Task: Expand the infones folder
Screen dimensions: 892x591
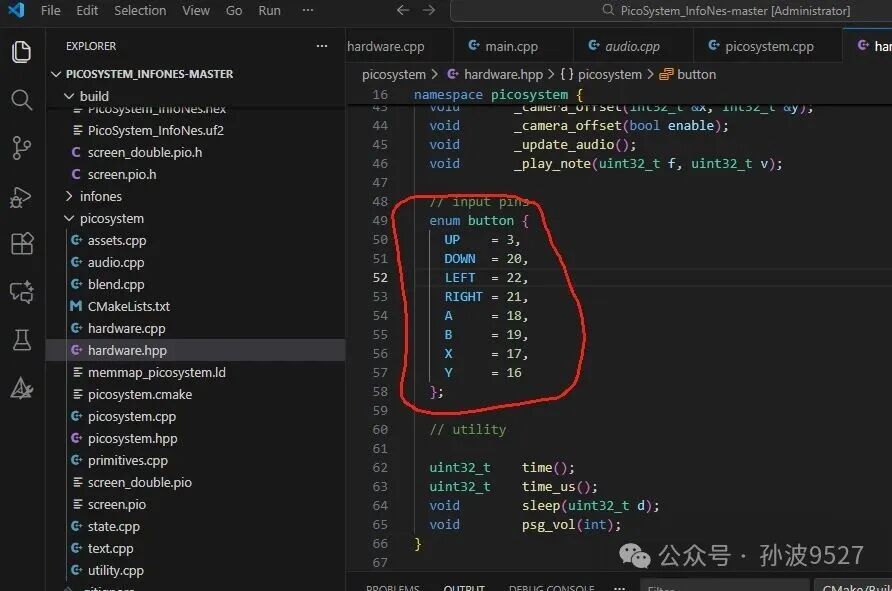Action: click(196, 196)
